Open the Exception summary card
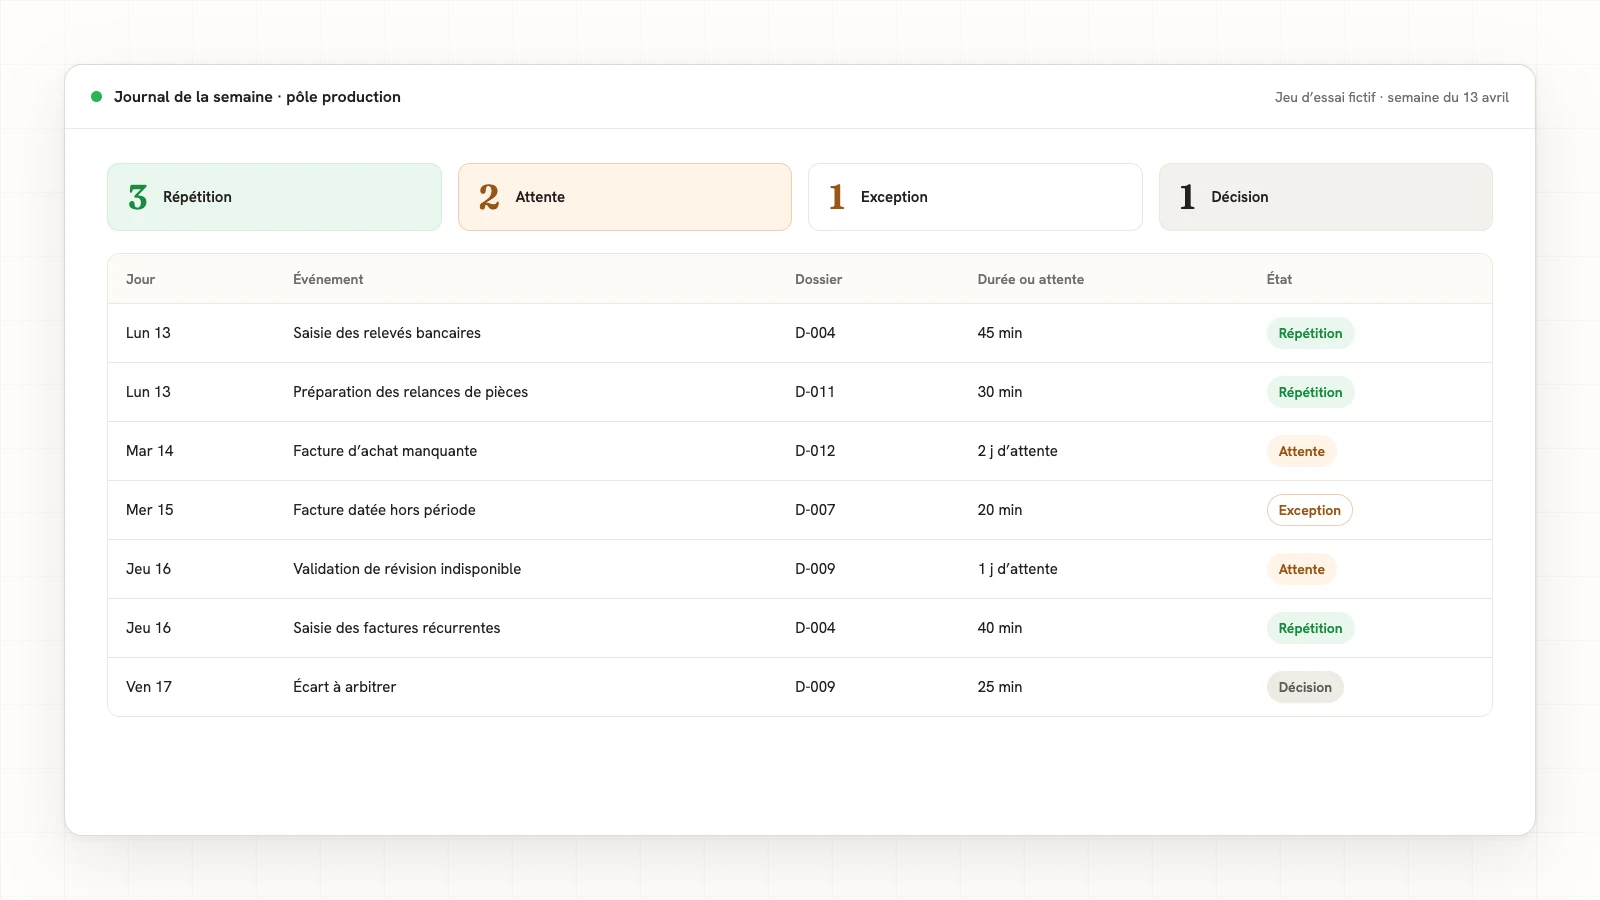The image size is (1600, 900). tap(975, 197)
